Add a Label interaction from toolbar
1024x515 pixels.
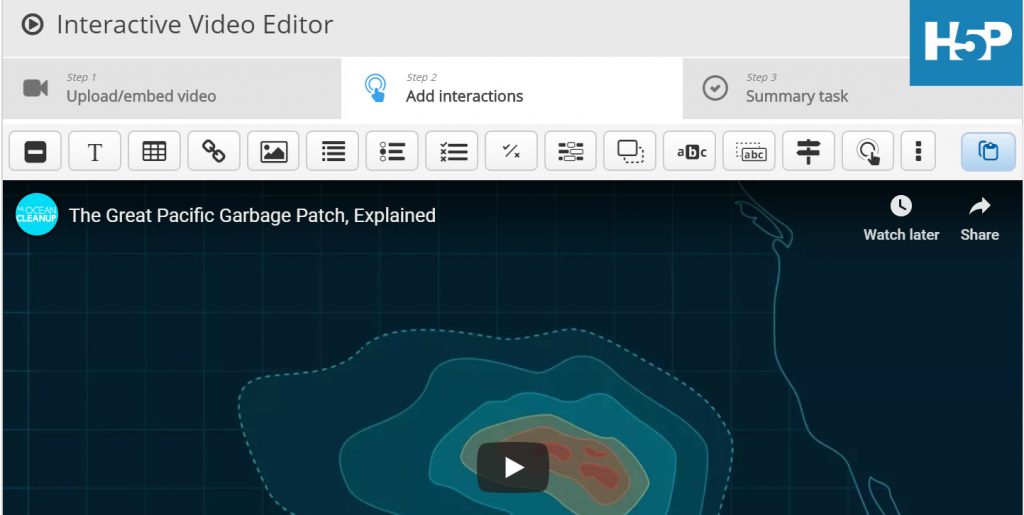coord(35,151)
